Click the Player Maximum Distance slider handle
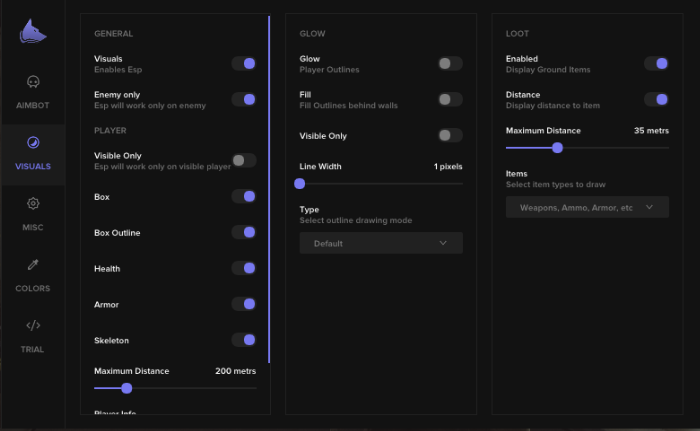700x431 pixels. [x=126, y=388]
